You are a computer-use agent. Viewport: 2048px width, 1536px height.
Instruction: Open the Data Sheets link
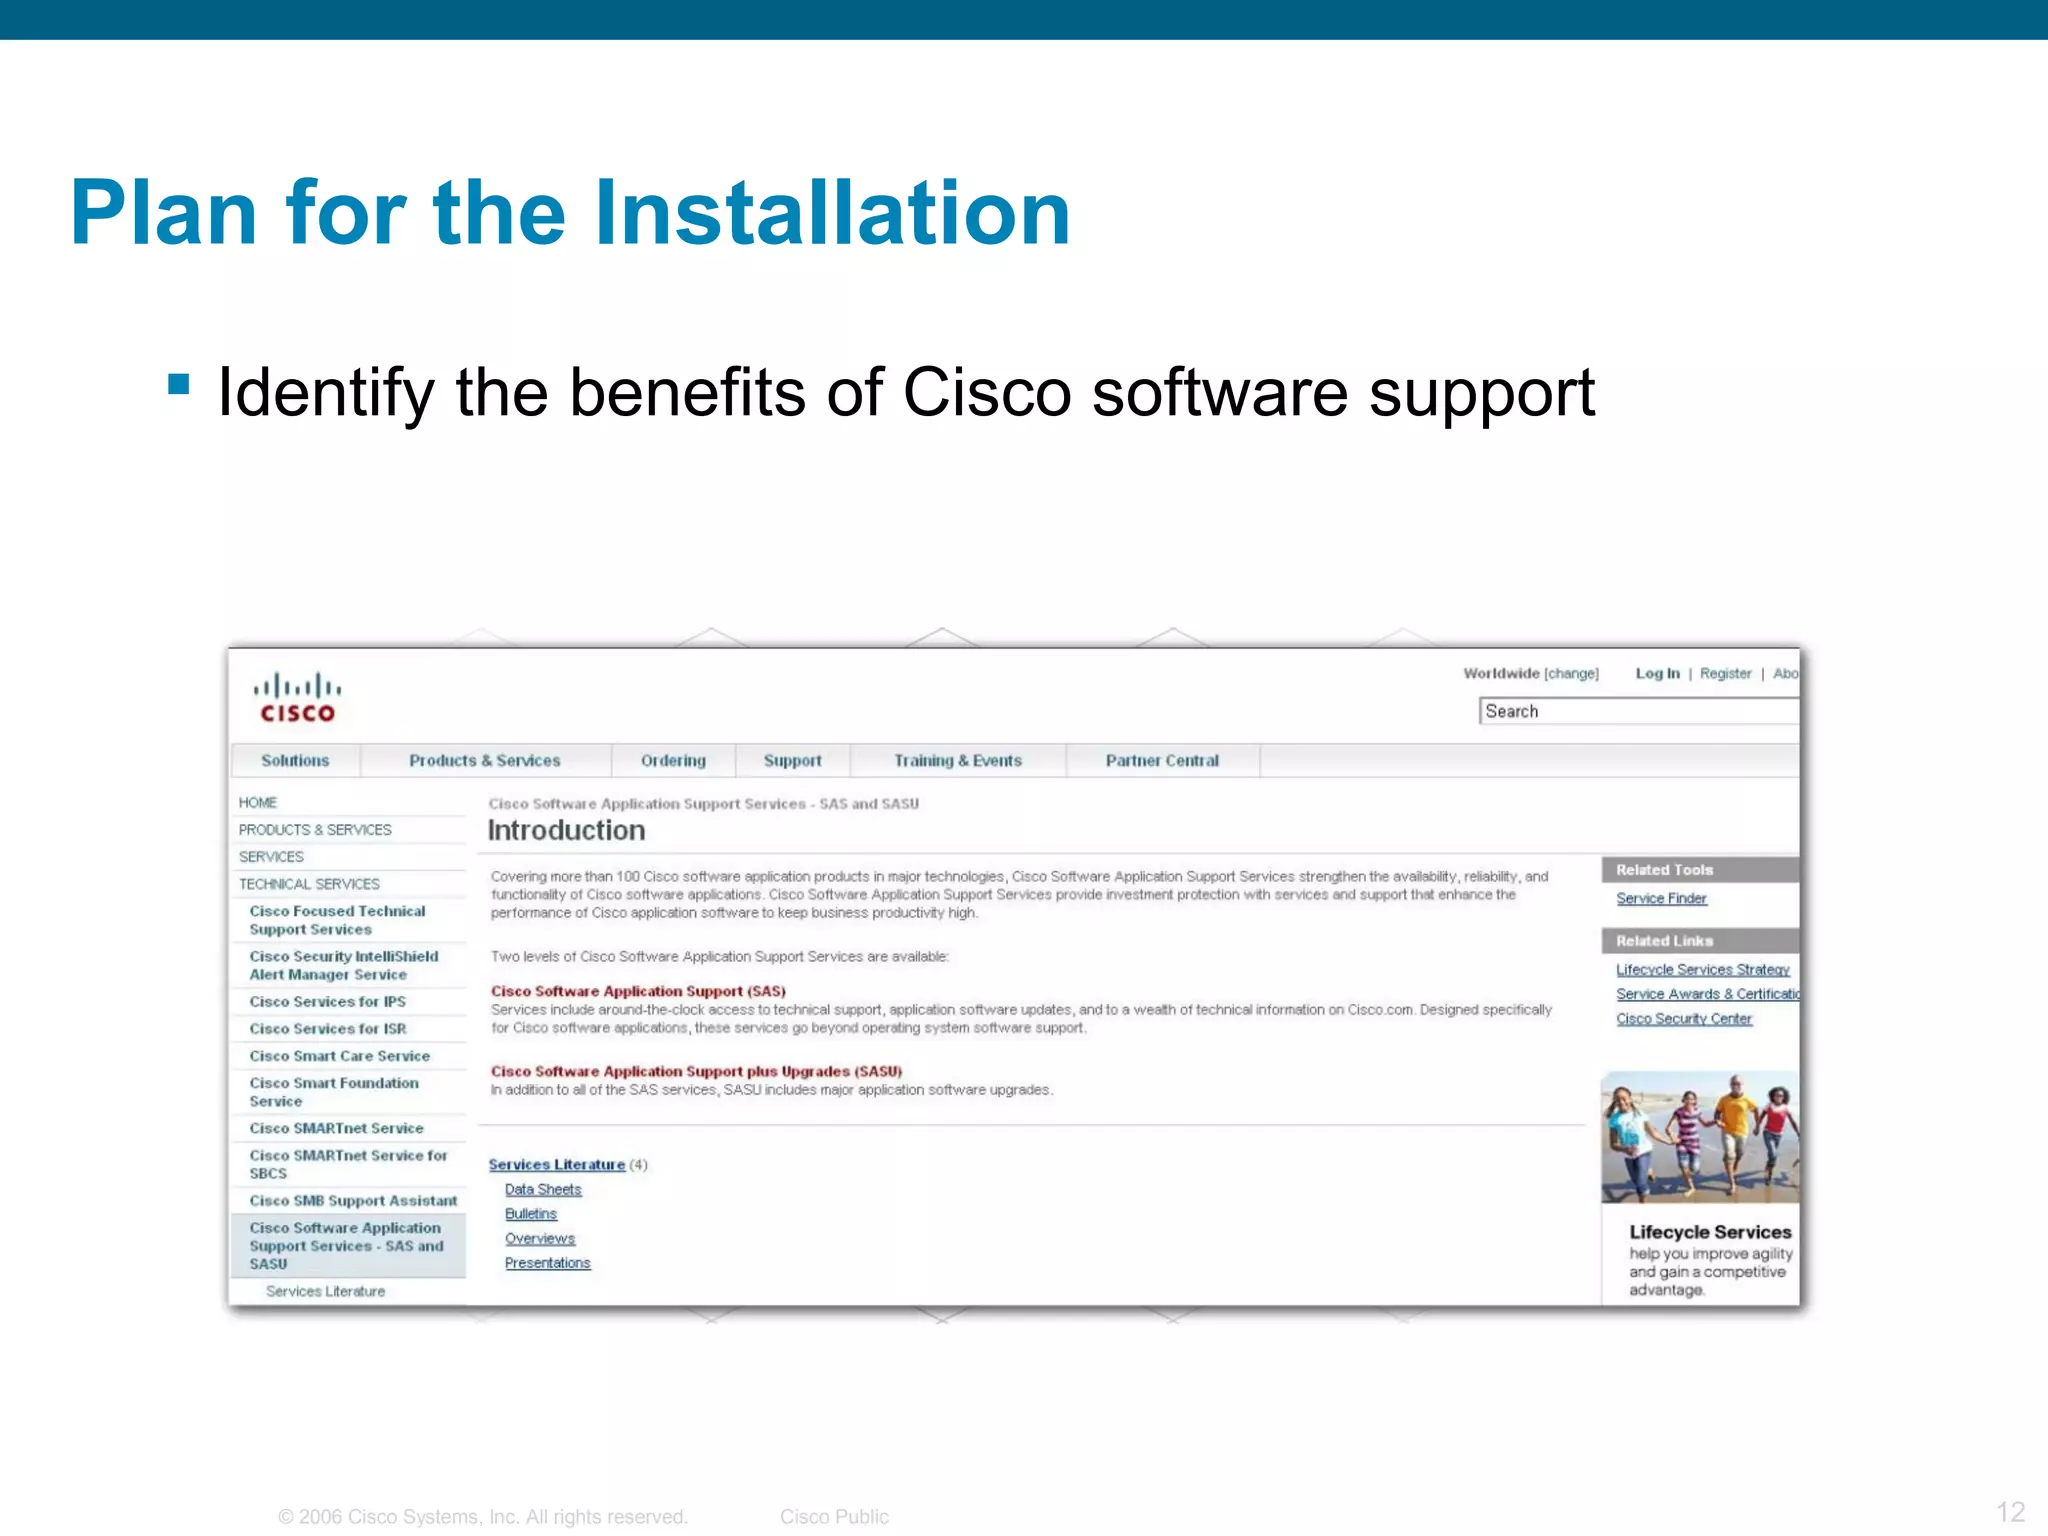543,1189
